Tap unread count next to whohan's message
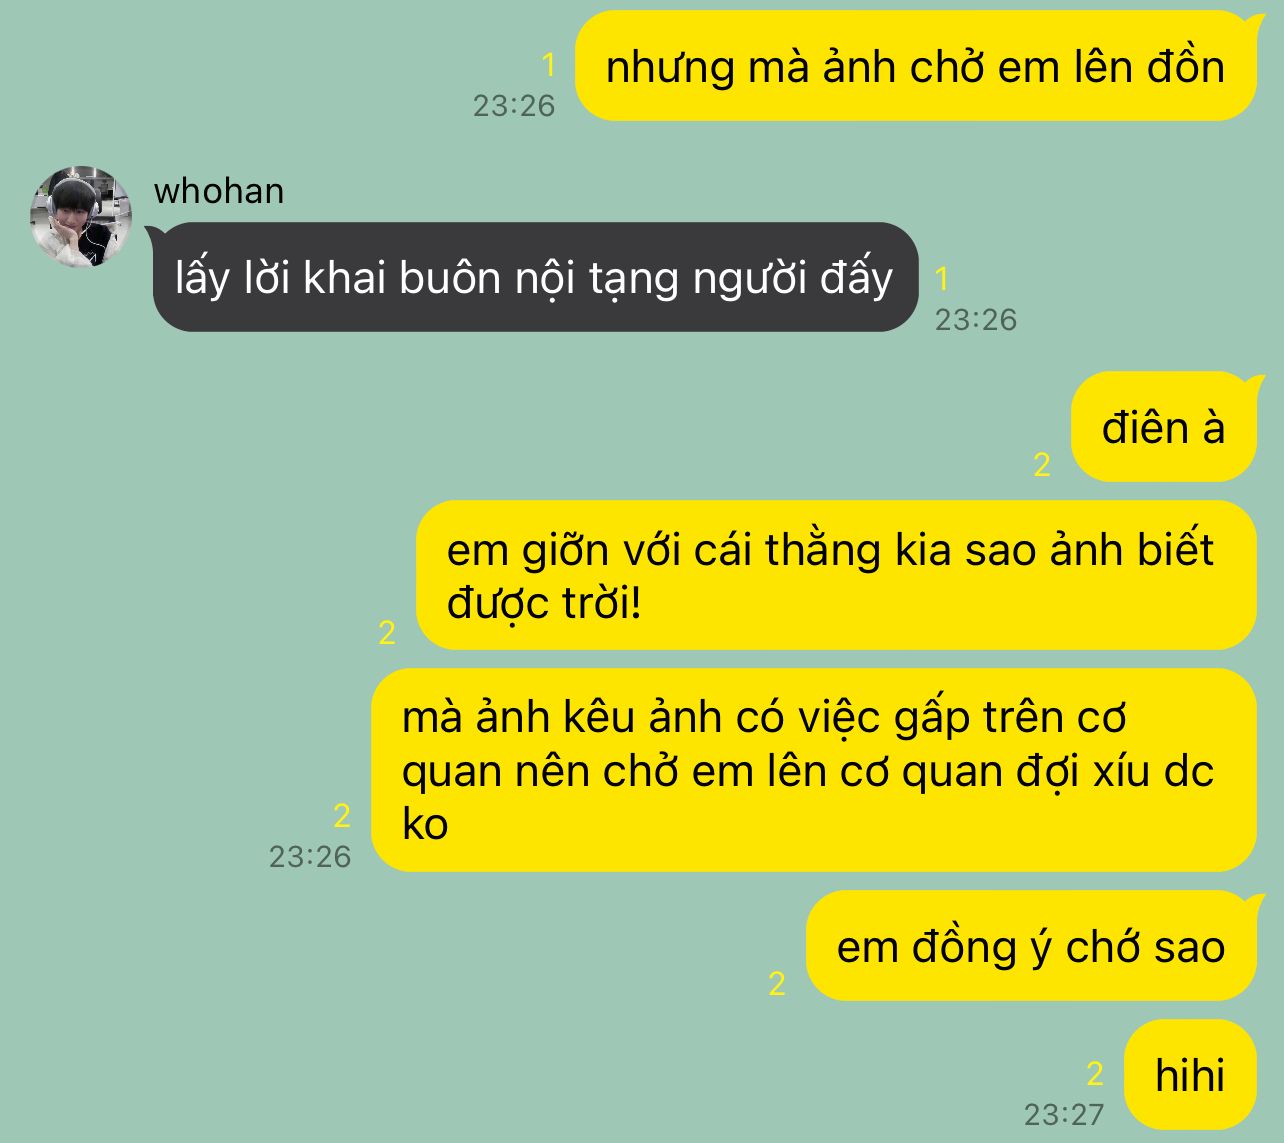The width and height of the screenshot is (1284, 1143). click(x=942, y=279)
